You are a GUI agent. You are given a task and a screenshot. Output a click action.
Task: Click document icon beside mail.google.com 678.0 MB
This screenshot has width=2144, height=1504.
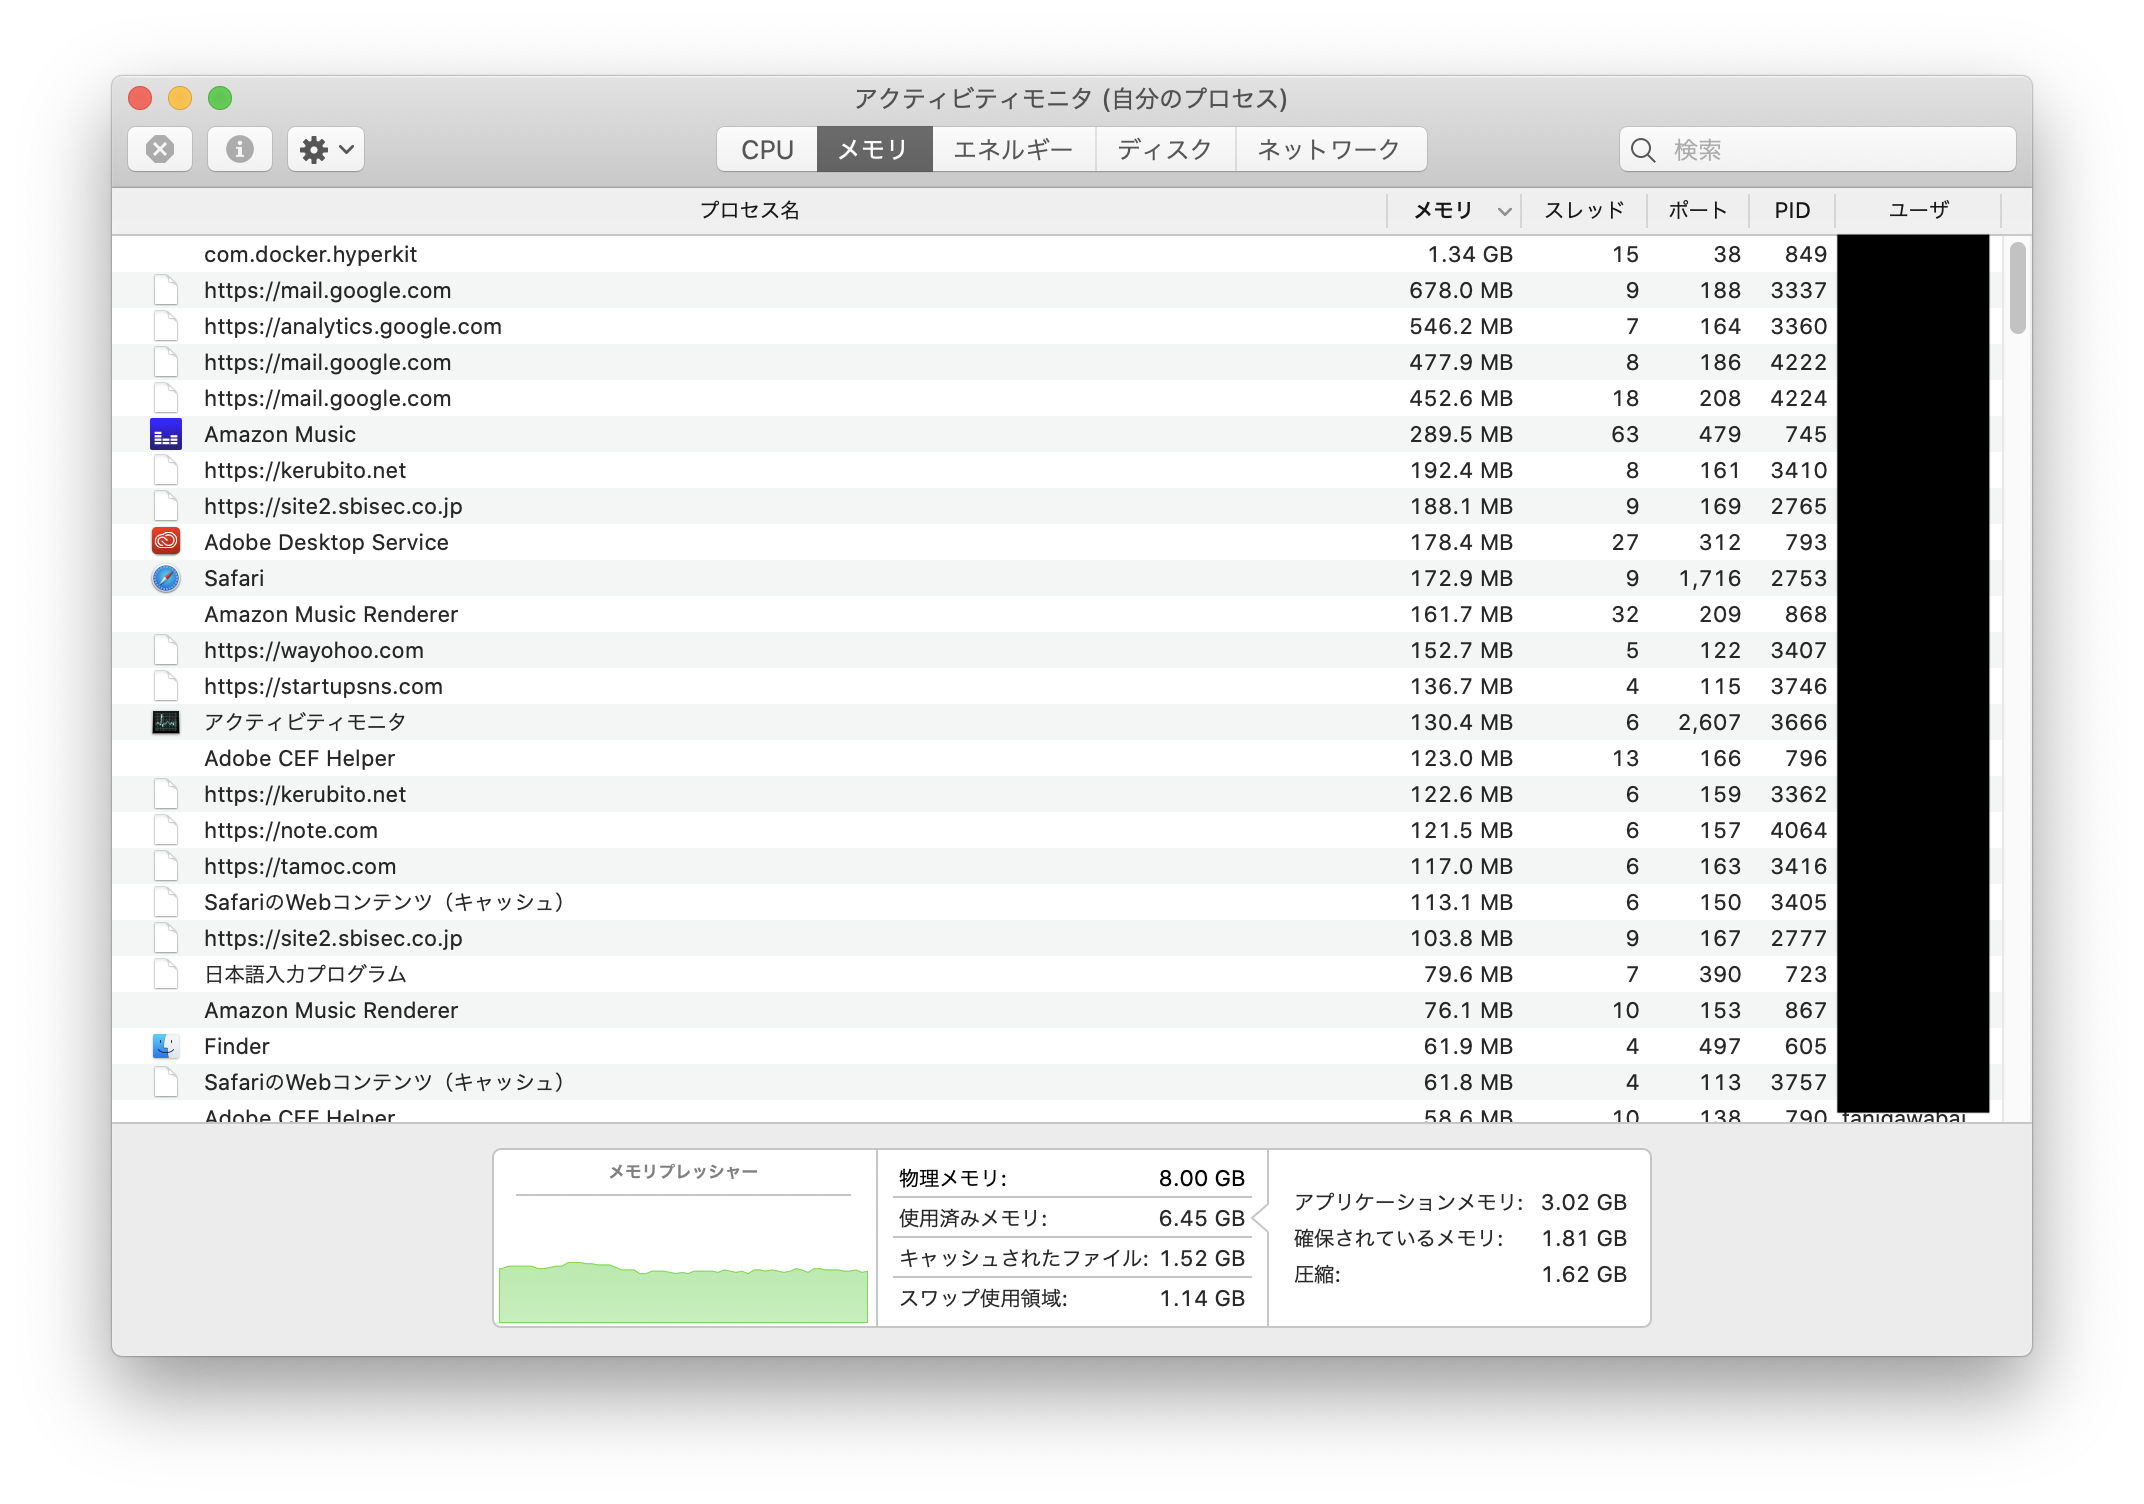(166, 290)
